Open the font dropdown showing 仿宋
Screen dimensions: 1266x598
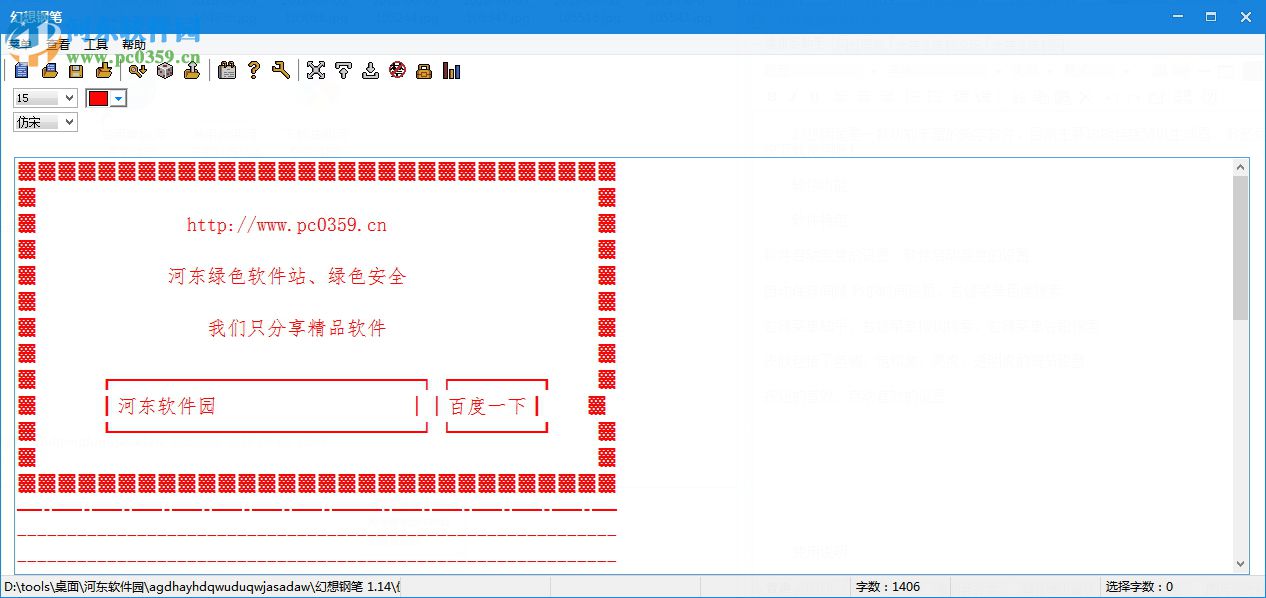pos(45,122)
